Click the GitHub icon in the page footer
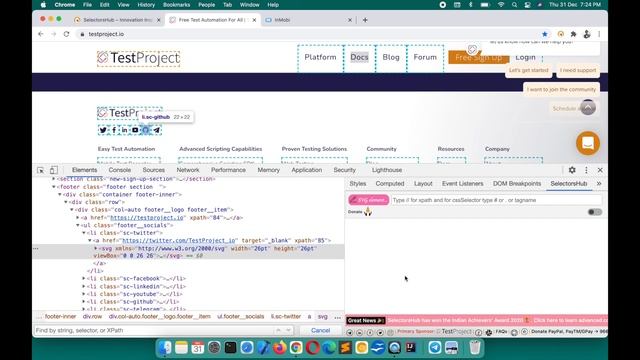 click(x=146, y=130)
